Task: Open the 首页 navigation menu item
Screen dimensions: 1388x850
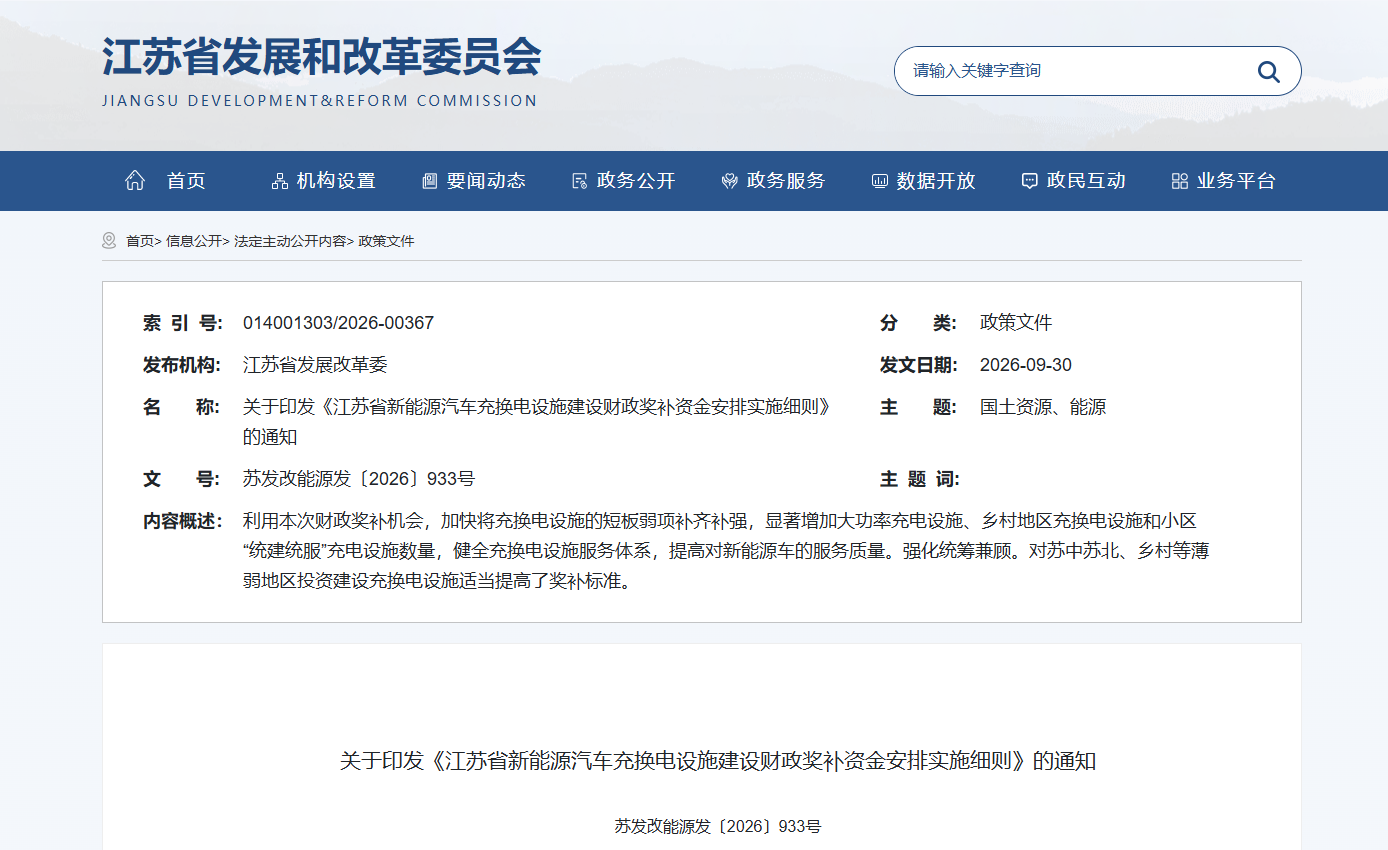Action: [x=186, y=181]
